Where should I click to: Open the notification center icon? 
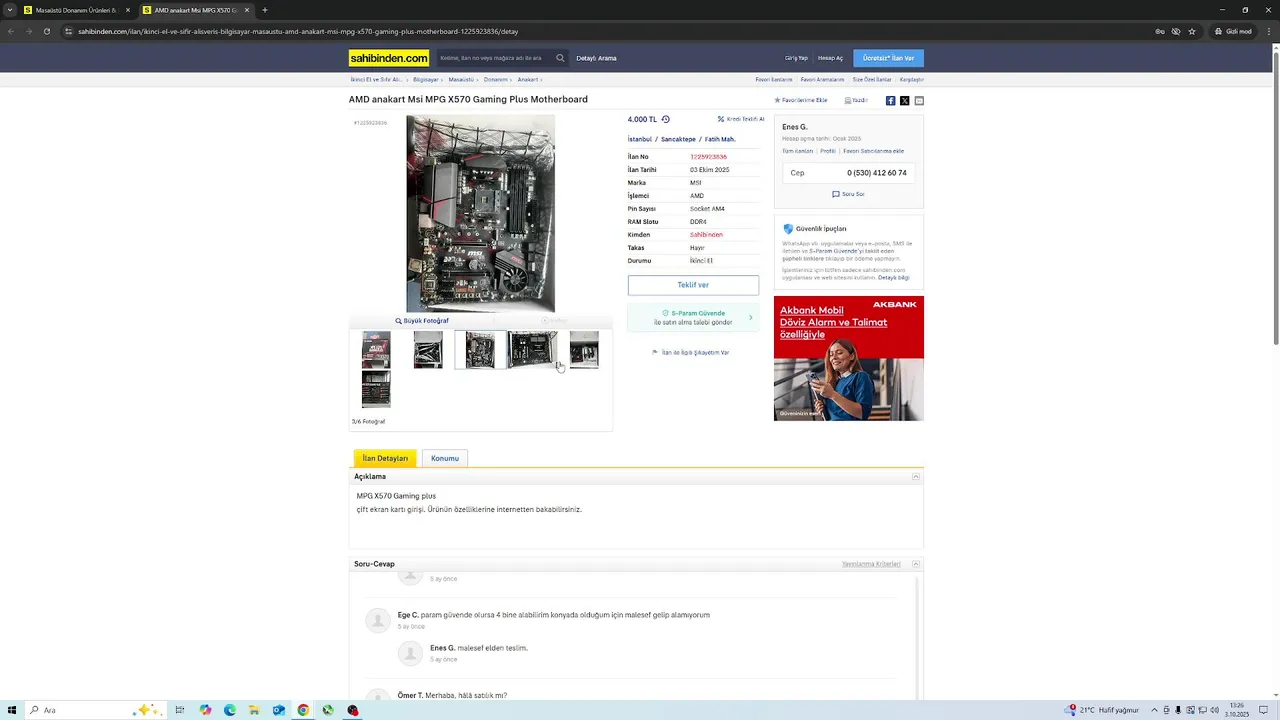pyautogui.click(x=1261, y=710)
